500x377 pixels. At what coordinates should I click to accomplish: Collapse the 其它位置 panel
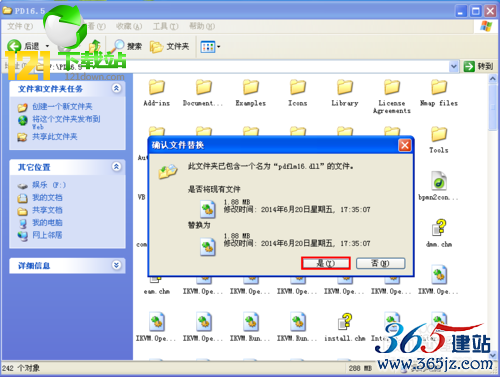click(116, 167)
